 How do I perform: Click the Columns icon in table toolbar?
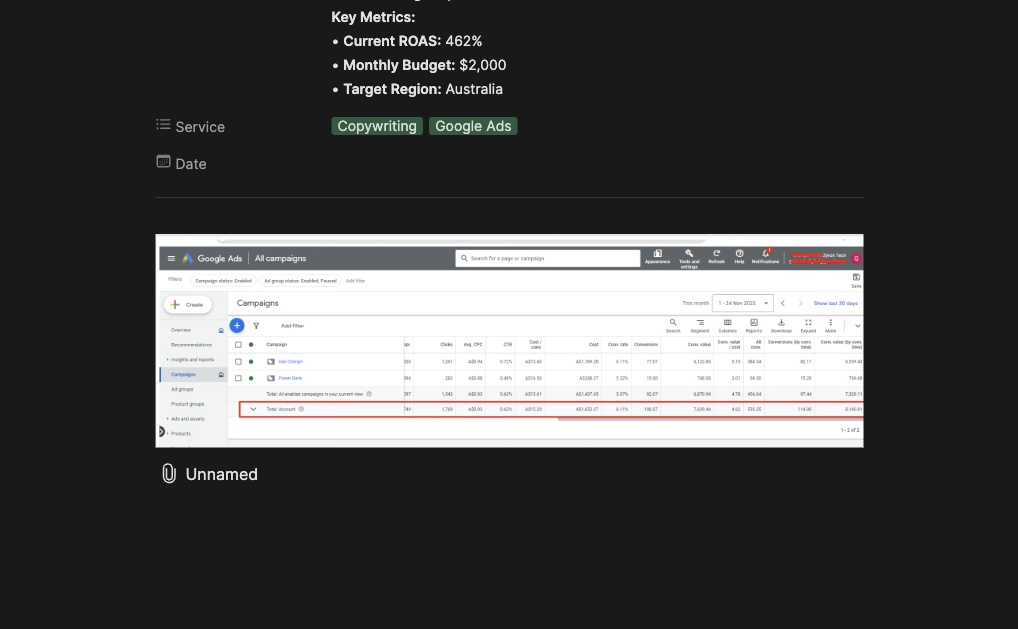point(727,325)
